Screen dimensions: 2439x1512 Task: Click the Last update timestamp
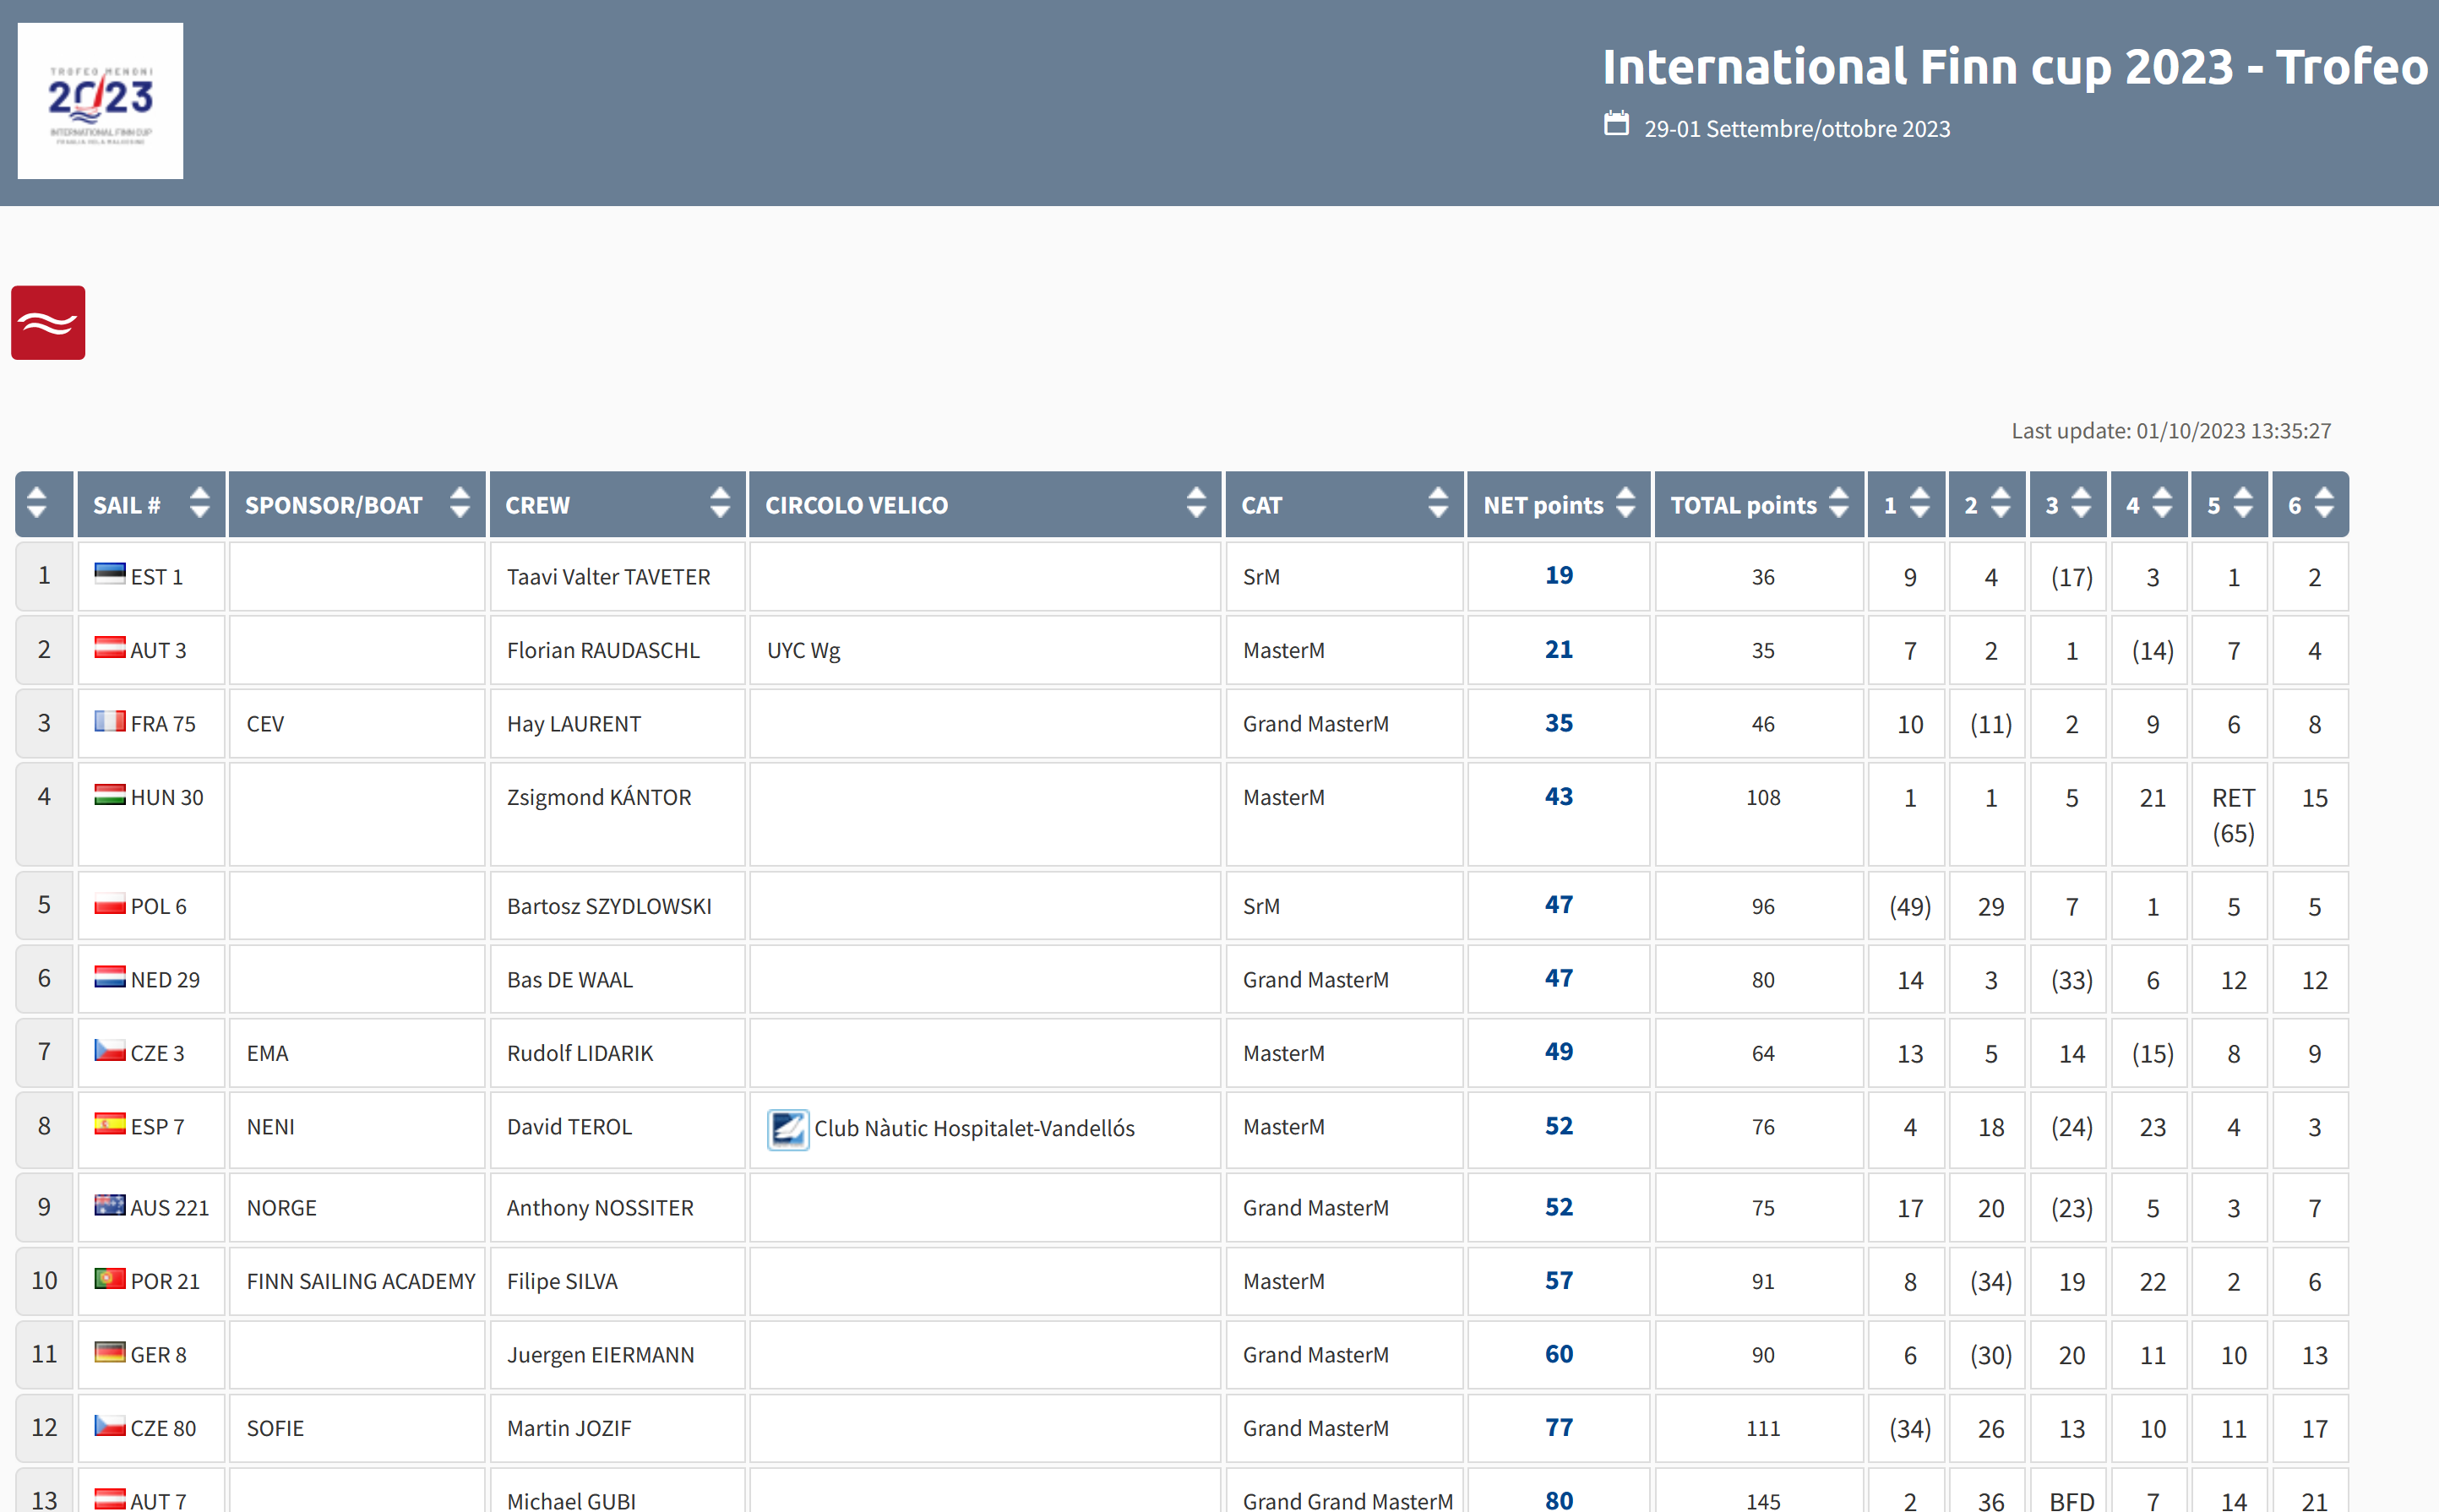point(2171,431)
